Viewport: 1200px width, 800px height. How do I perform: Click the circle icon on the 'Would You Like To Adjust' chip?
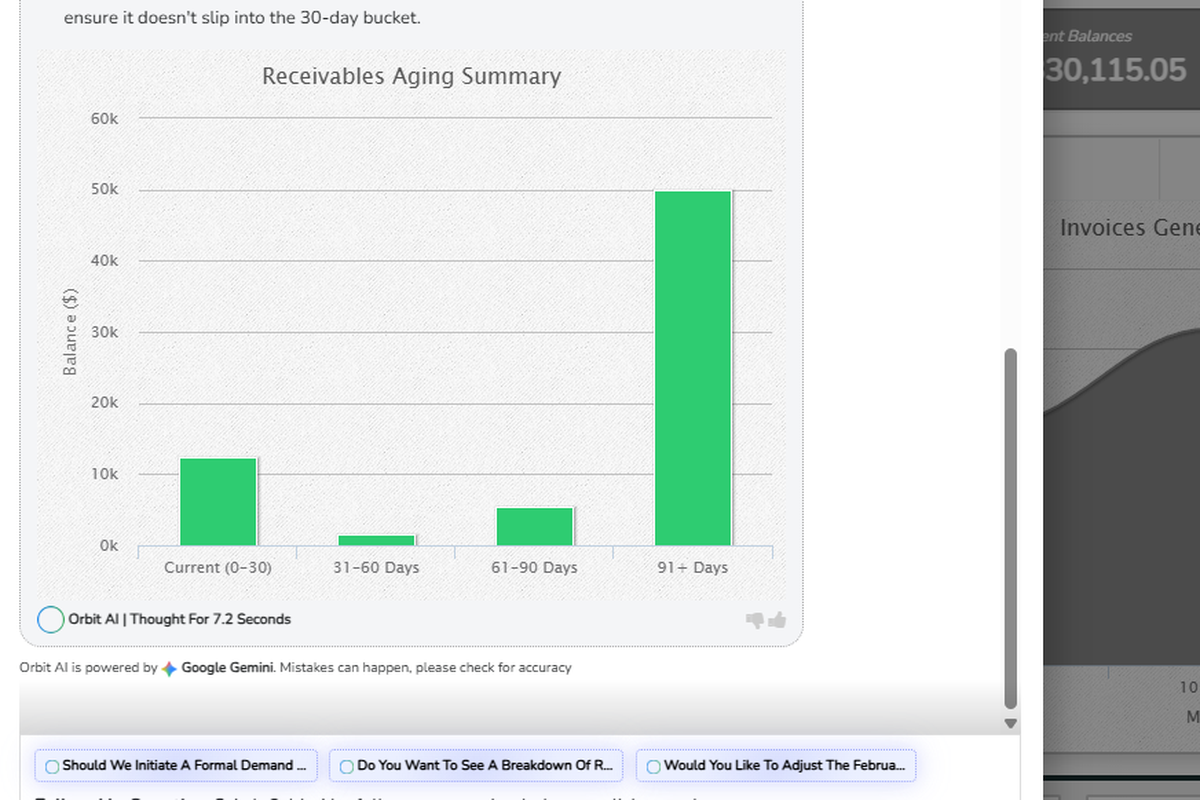(x=653, y=766)
